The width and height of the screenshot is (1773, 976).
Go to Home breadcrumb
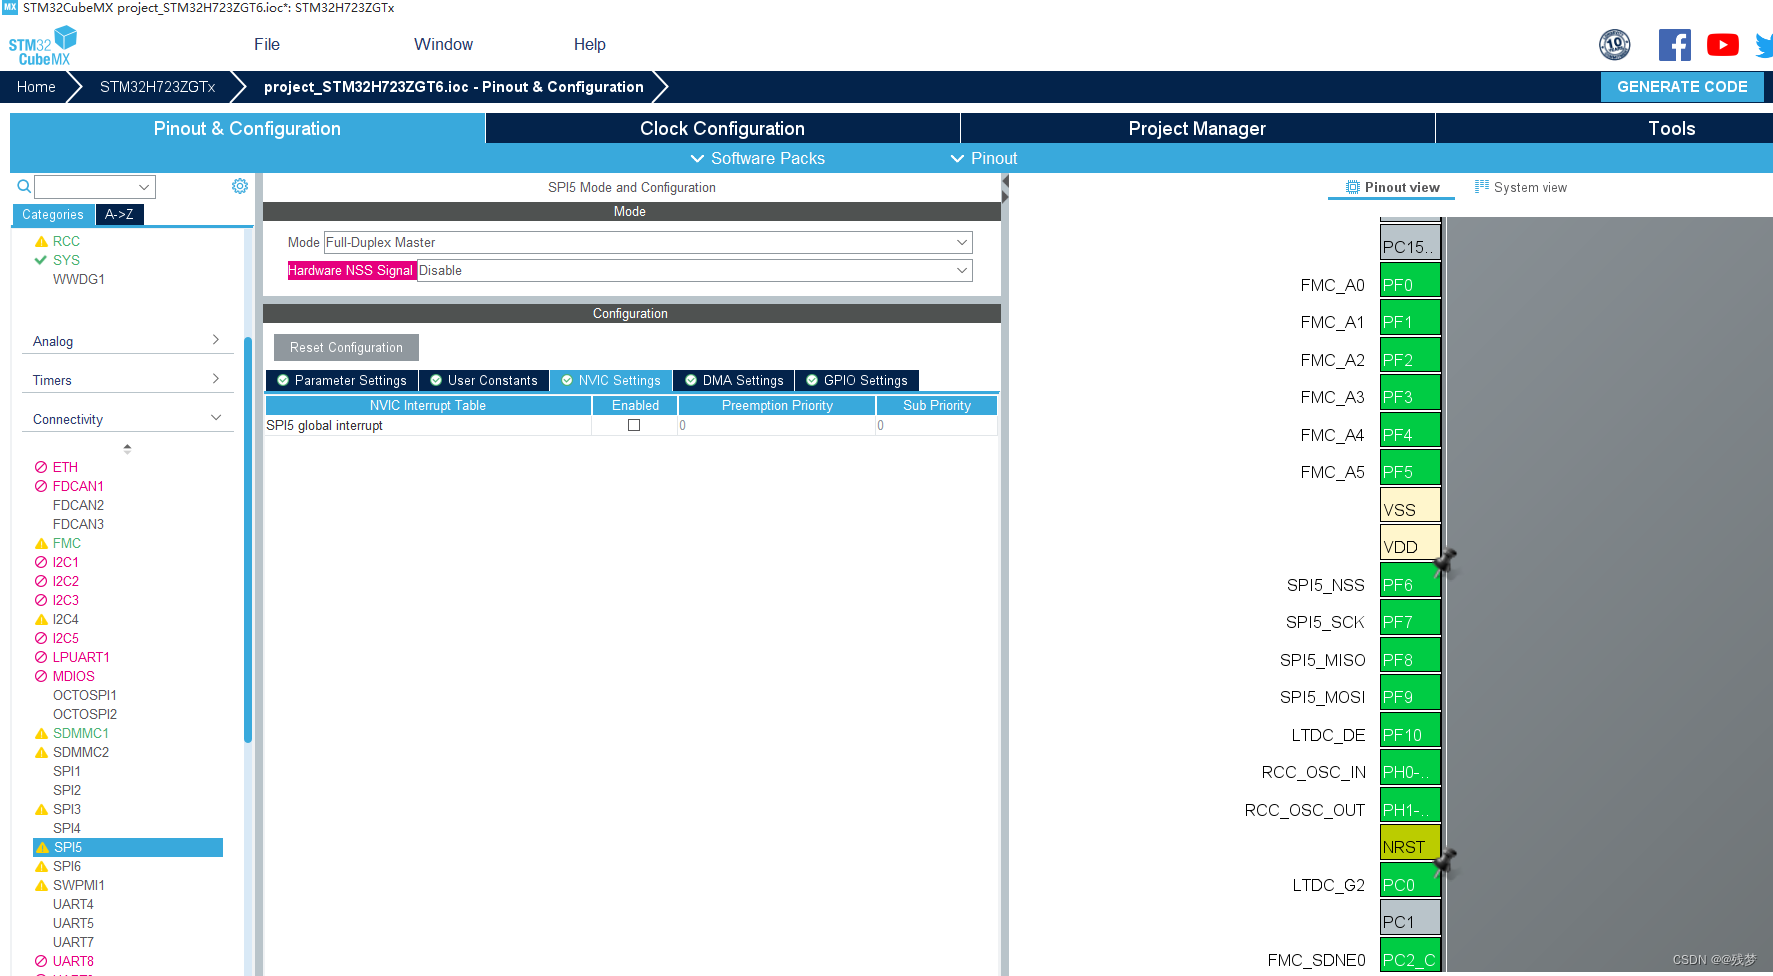[x=36, y=87]
